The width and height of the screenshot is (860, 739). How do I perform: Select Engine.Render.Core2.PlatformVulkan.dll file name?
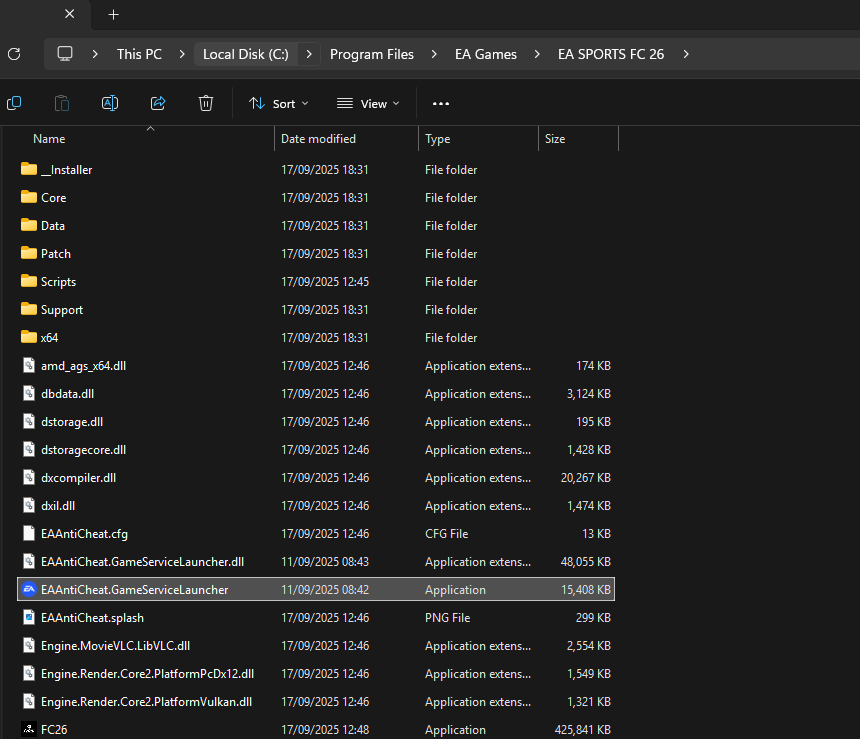click(x=146, y=702)
